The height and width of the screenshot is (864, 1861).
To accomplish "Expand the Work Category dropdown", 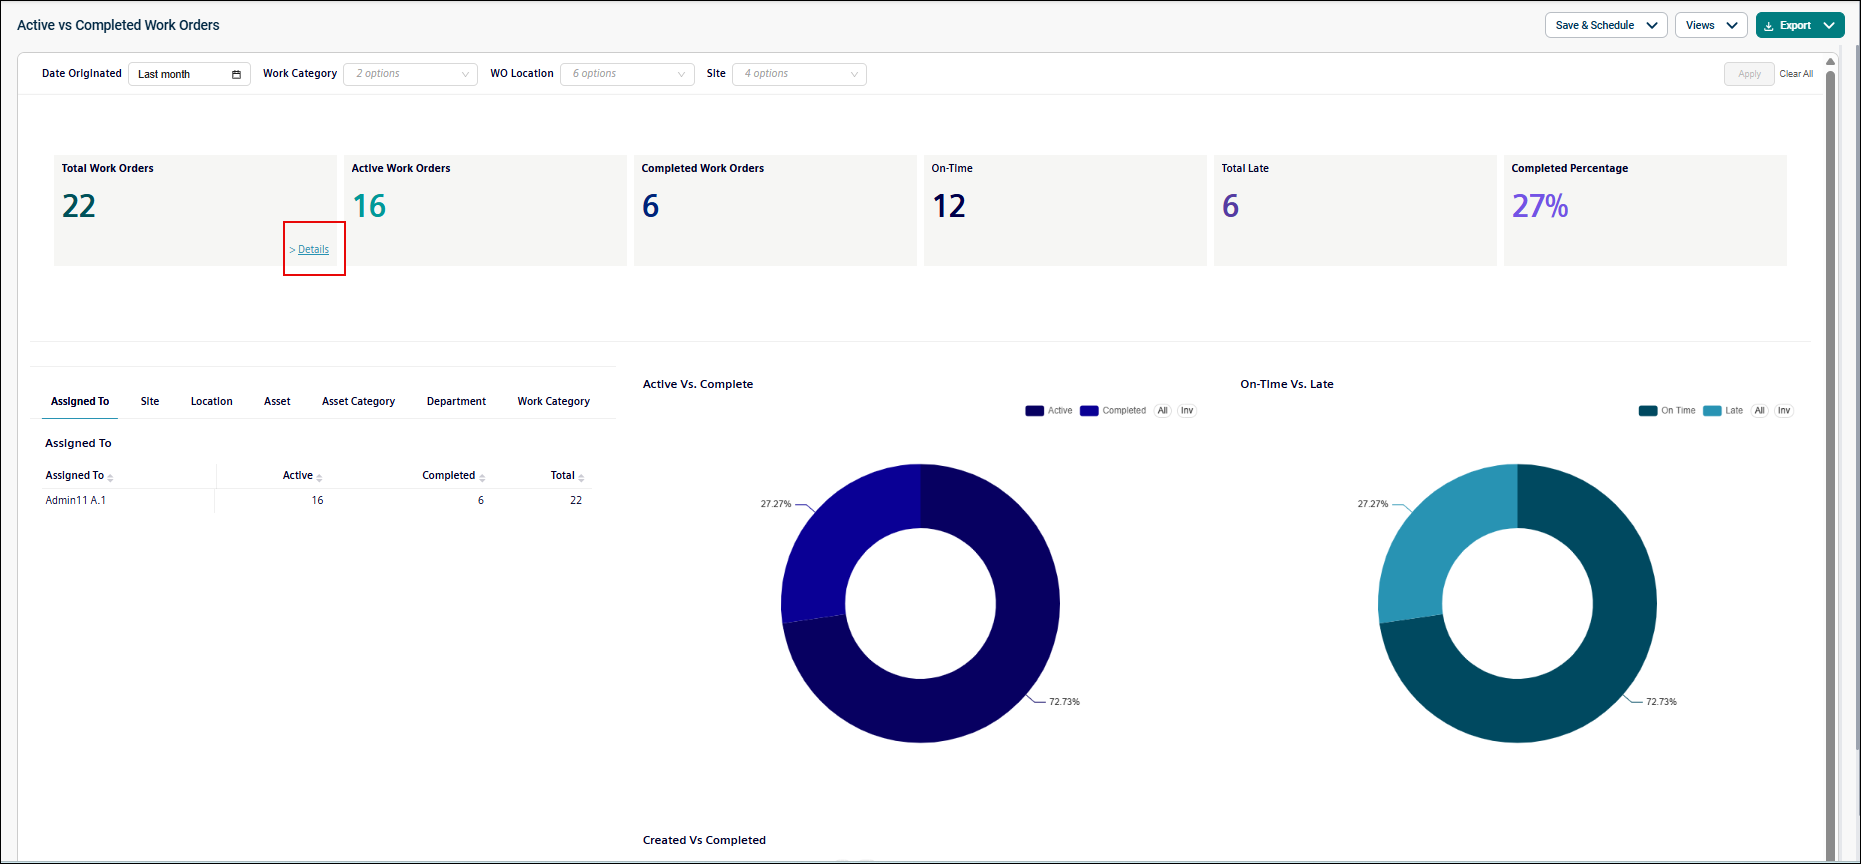I will point(410,74).
